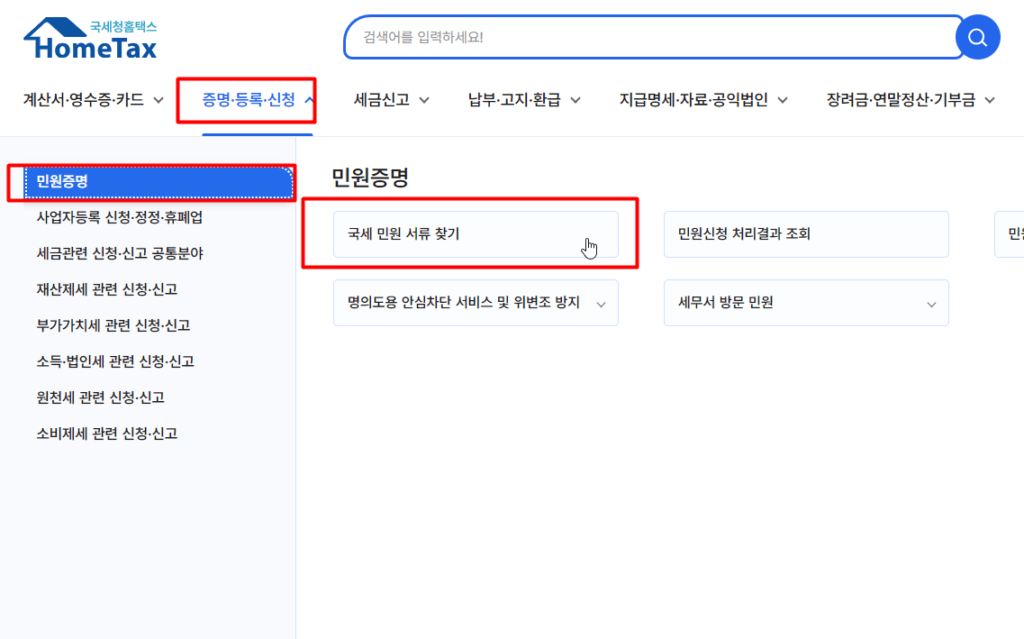This screenshot has height=639, width=1024.
Task: Open 민원신청 처리결과 조회 link
Action: [805, 235]
